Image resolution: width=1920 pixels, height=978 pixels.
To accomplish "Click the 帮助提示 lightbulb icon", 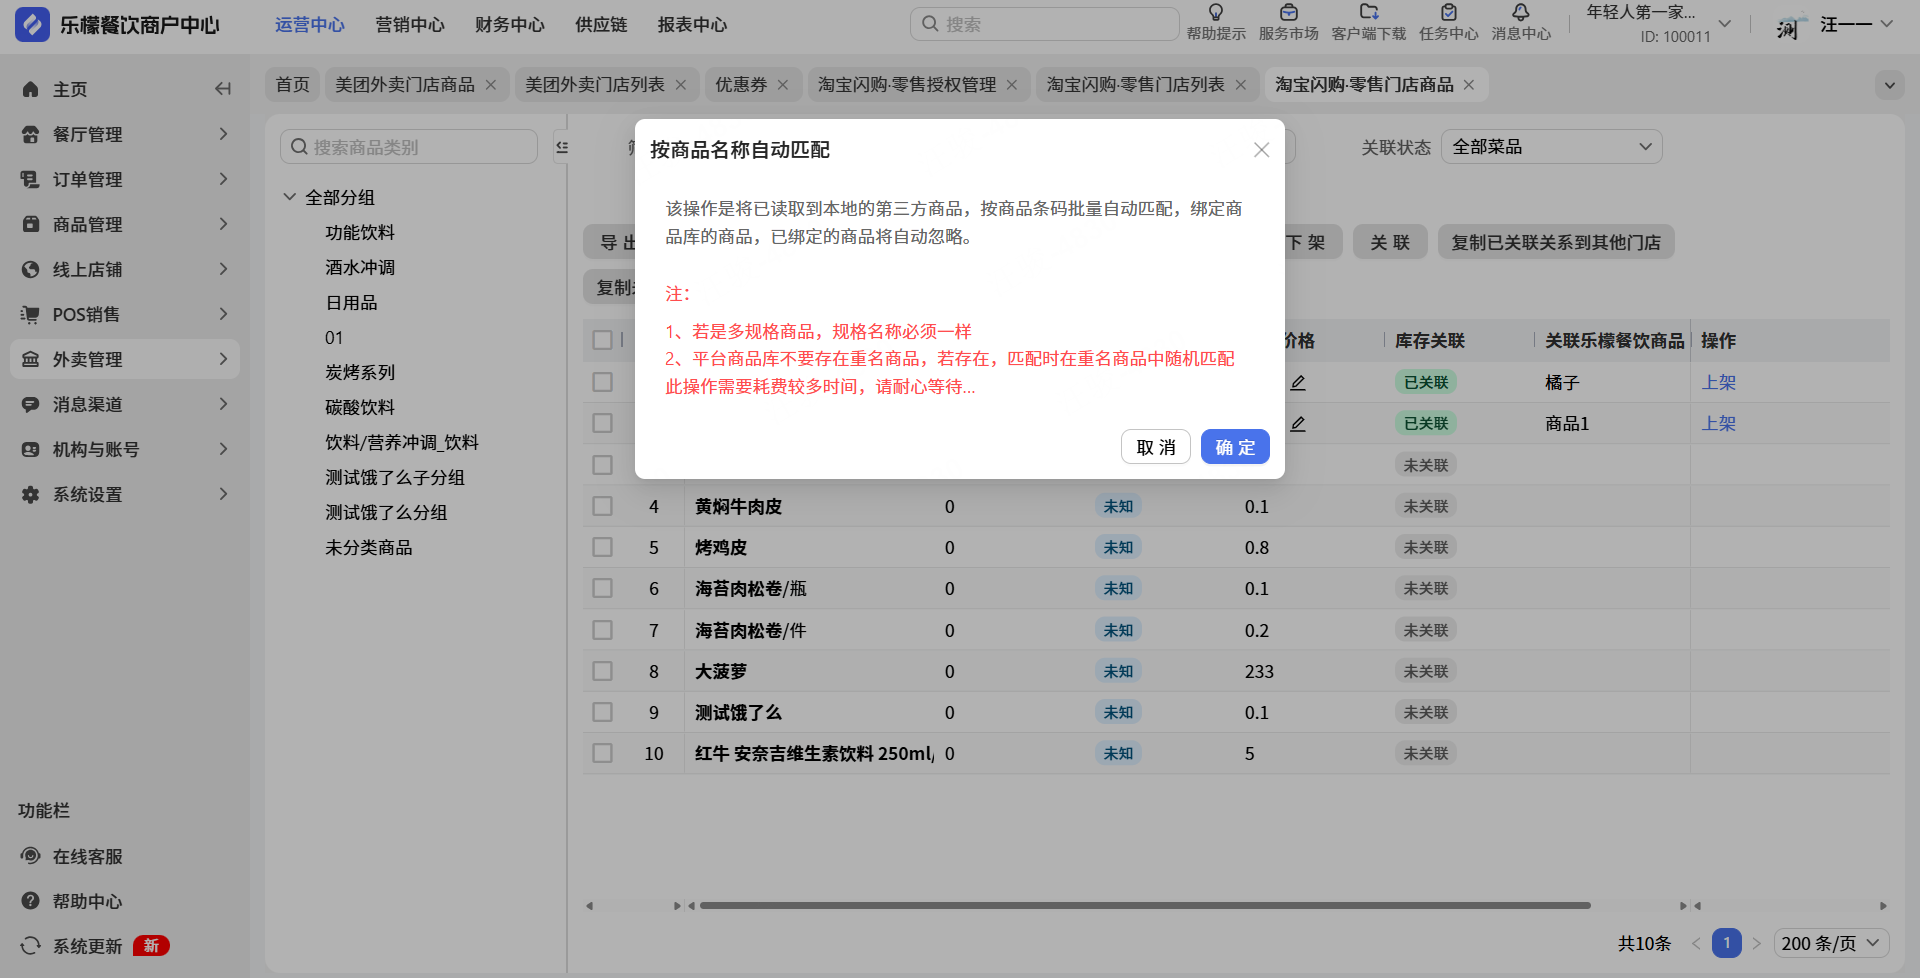I will (1216, 13).
